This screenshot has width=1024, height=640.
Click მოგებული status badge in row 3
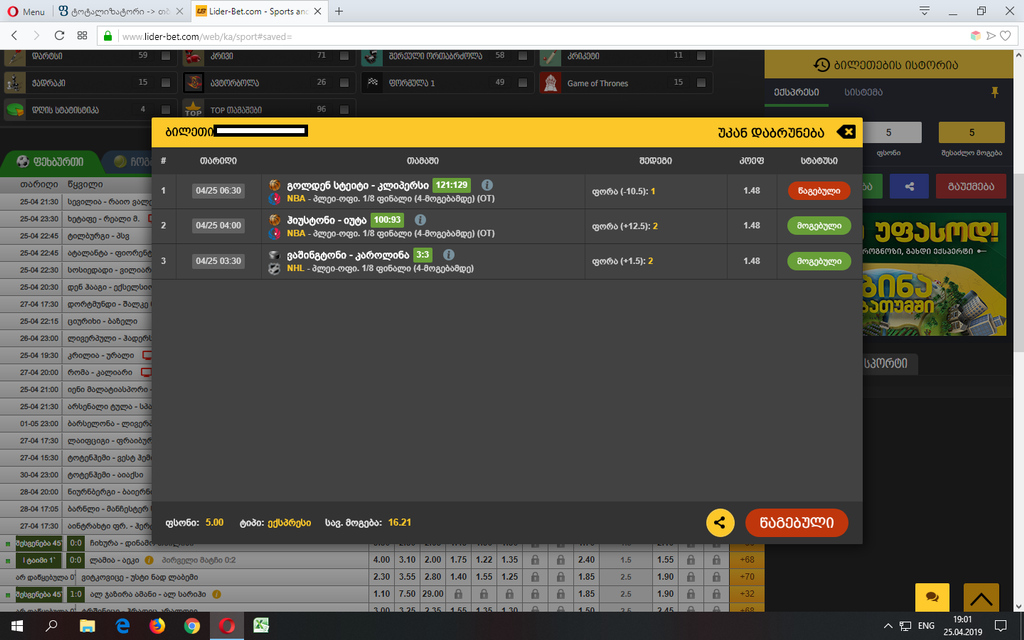coord(819,261)
